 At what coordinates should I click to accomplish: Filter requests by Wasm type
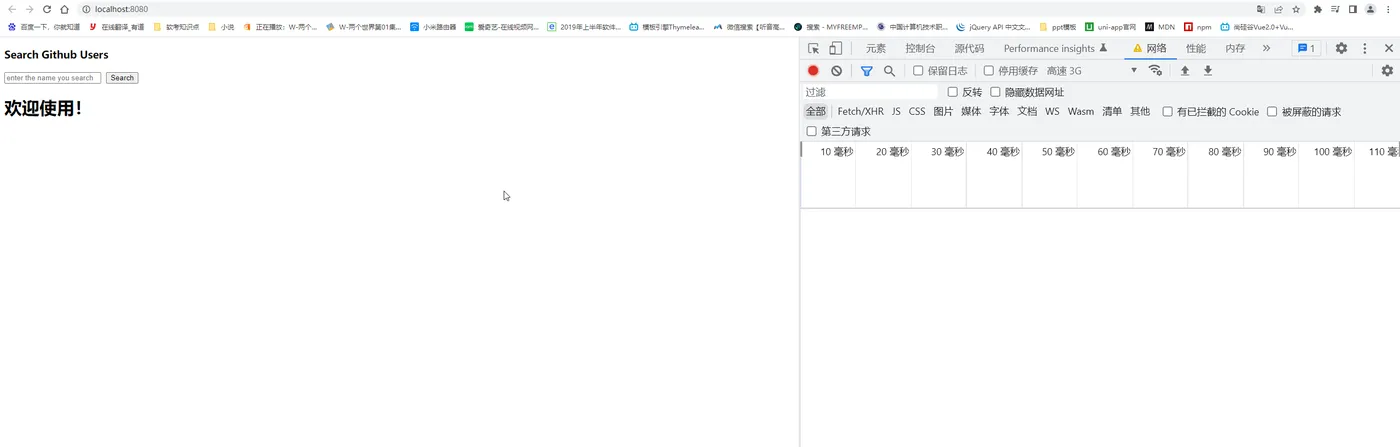click(1081, 112)
